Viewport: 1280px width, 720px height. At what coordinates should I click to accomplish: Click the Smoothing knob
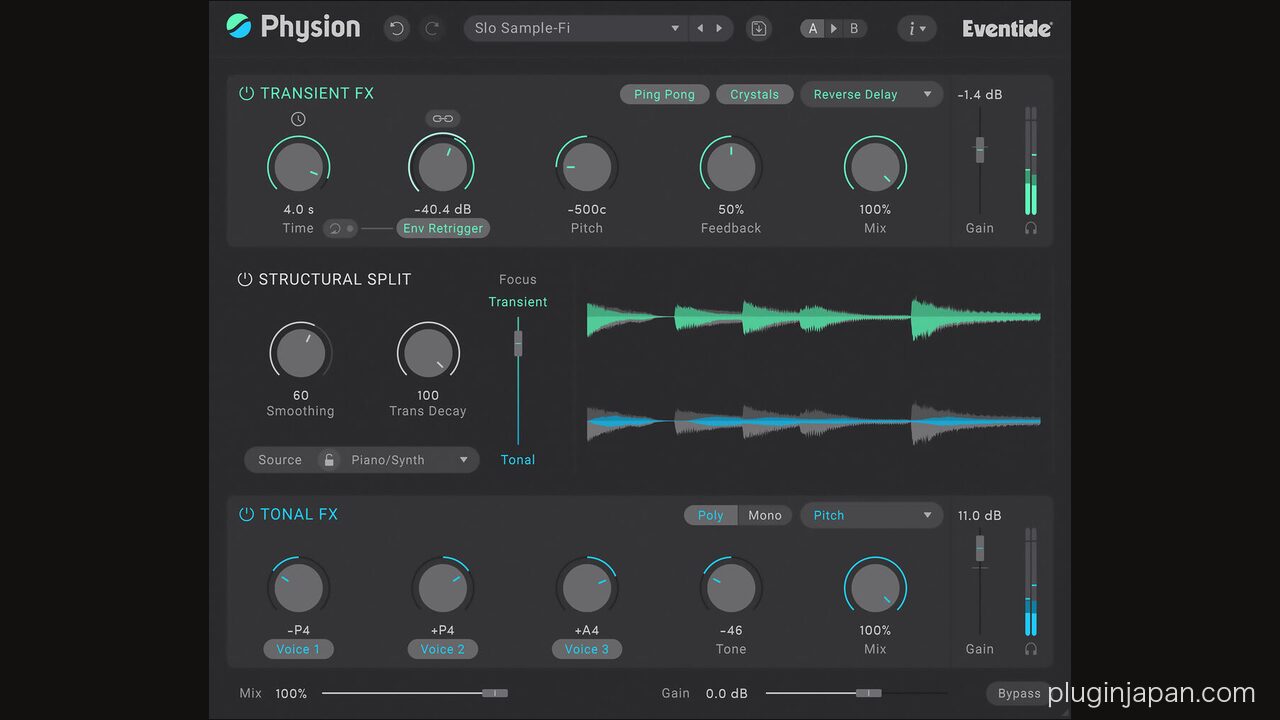coord(300,352)
